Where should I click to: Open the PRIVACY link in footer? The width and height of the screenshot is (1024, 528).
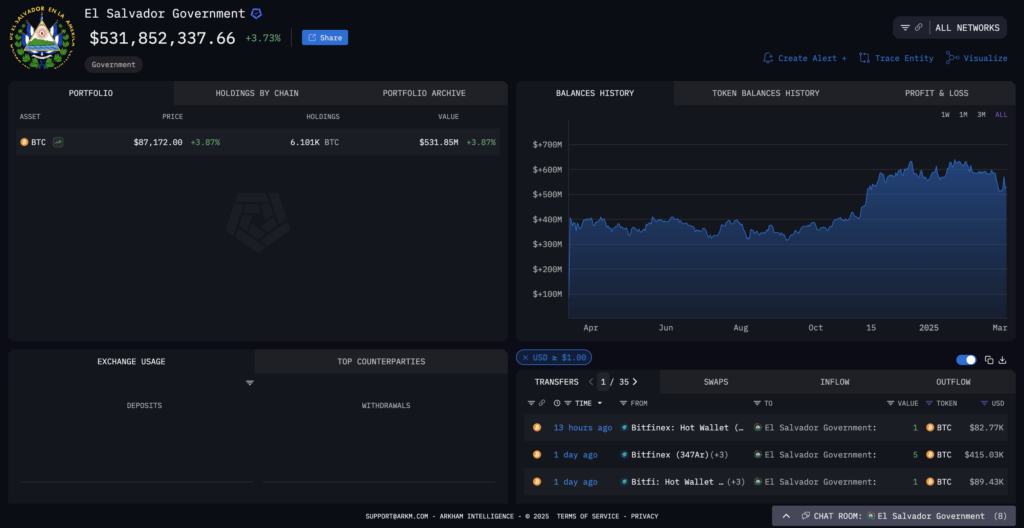tap(645, 516)
